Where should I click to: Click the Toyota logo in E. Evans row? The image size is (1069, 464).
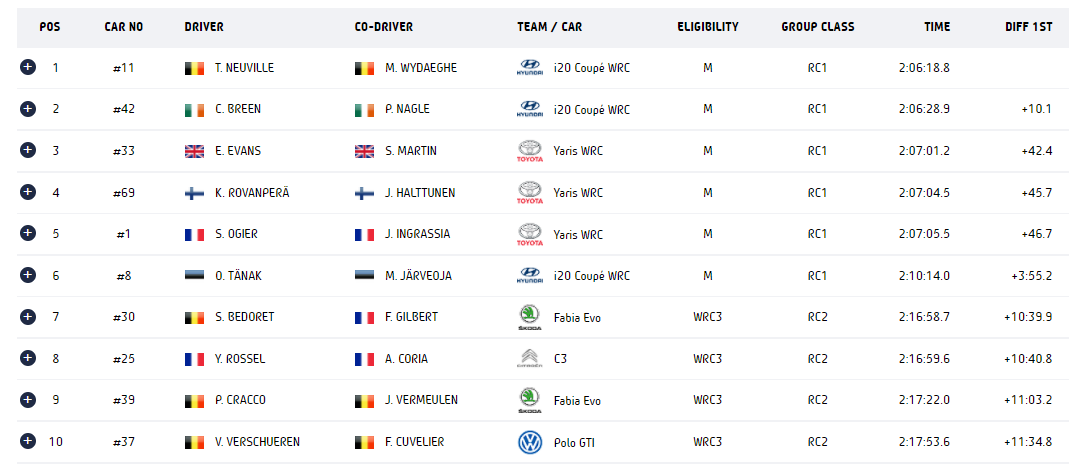[530, 151]
